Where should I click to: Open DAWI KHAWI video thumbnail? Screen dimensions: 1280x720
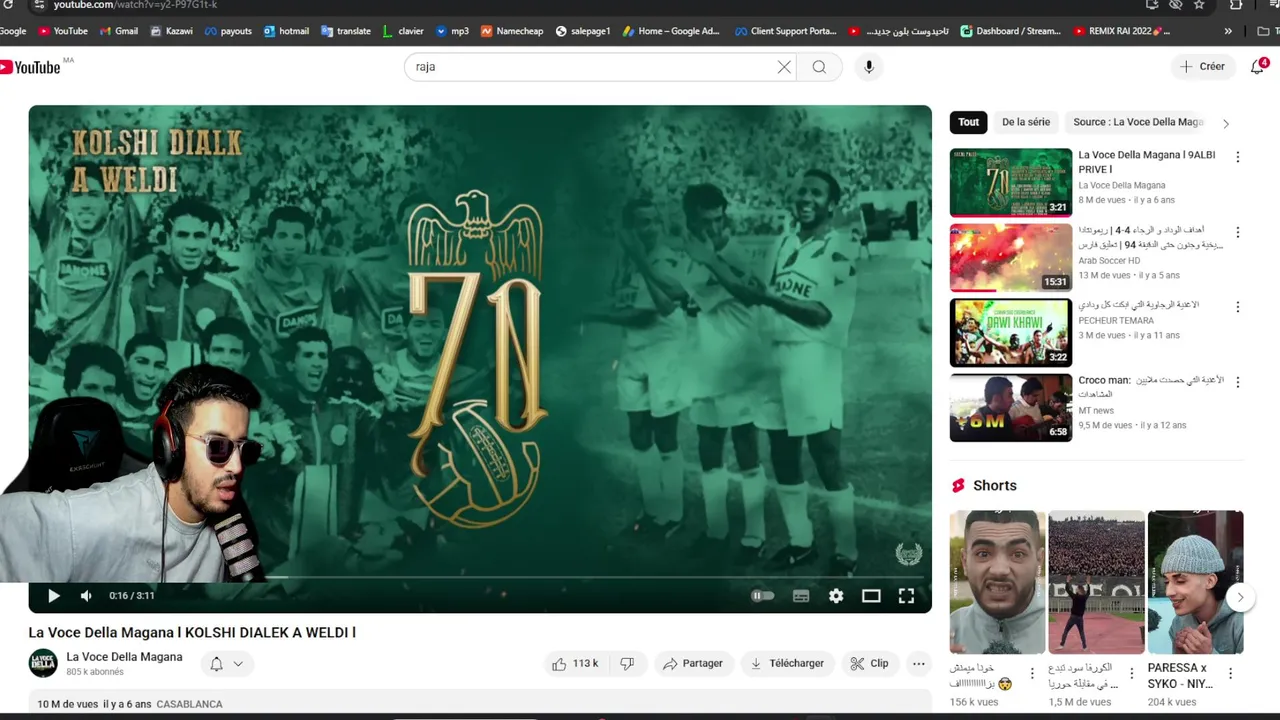[x=1011, y=333]
